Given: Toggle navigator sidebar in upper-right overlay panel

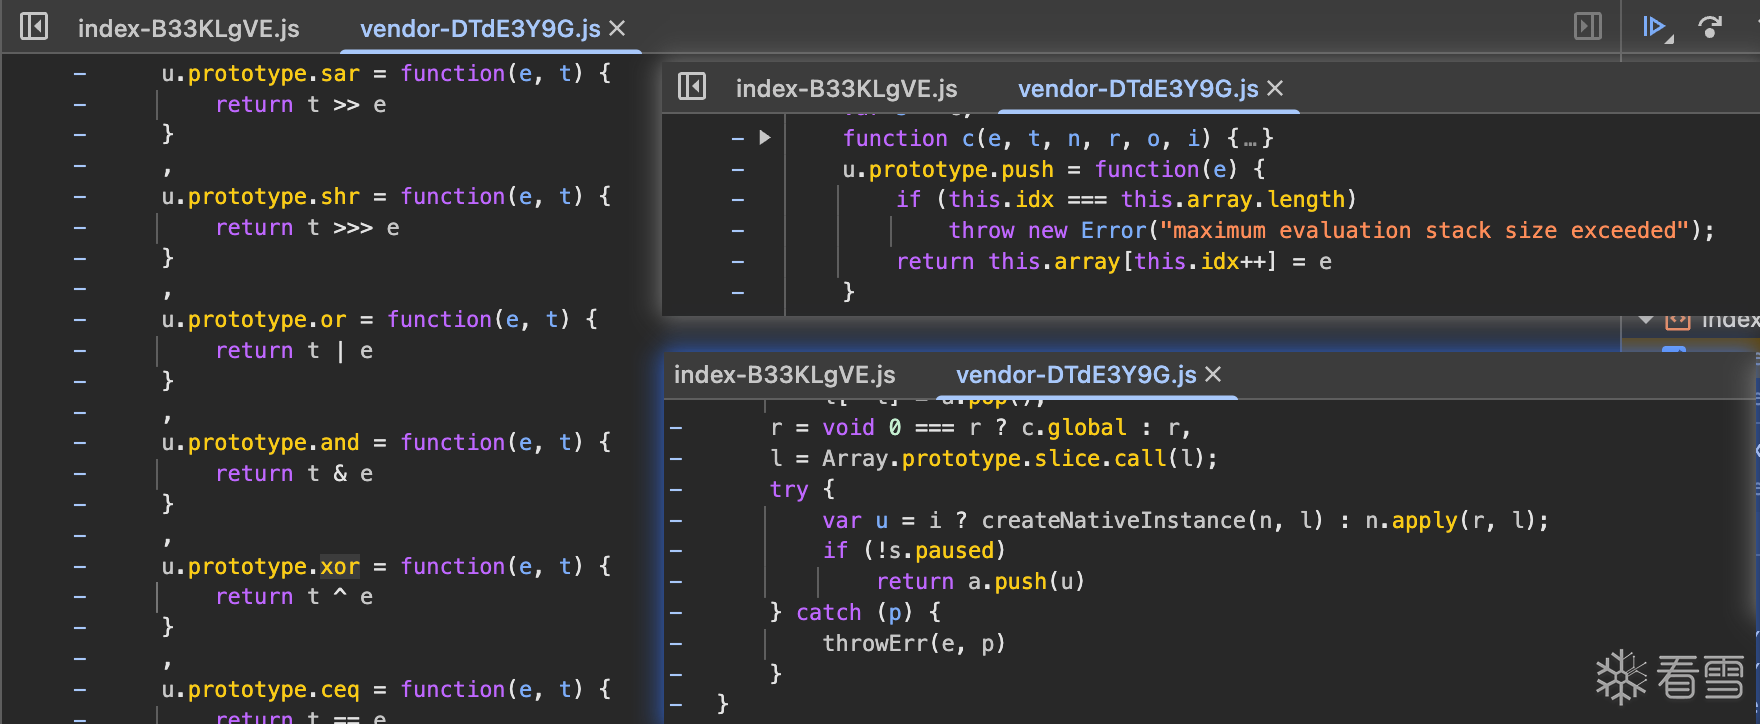Looking at the screenshot, I should tap(692, 87).
